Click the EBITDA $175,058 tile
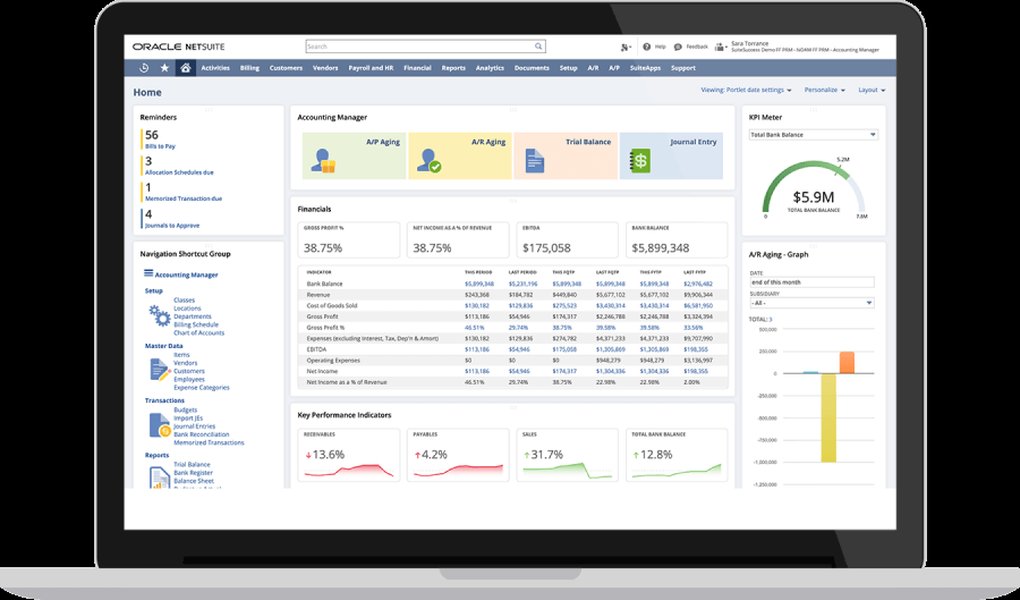This screenshot has height=600, width=1020. click(x=567, y=240)
